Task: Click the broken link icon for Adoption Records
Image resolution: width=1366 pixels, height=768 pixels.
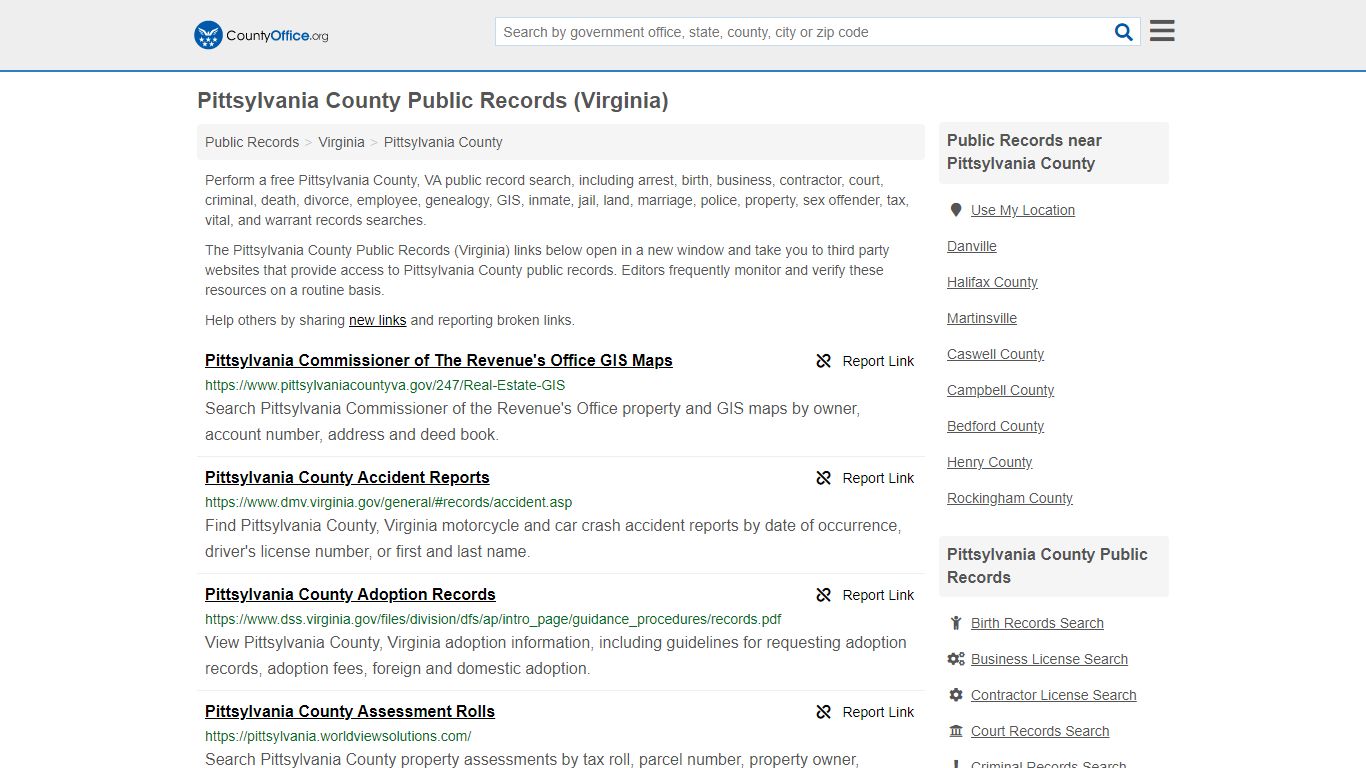Action: (x=824, y=595)
